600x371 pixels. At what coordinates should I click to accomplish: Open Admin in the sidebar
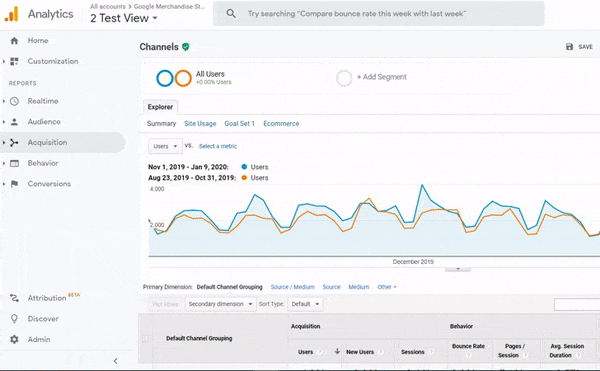39,339
